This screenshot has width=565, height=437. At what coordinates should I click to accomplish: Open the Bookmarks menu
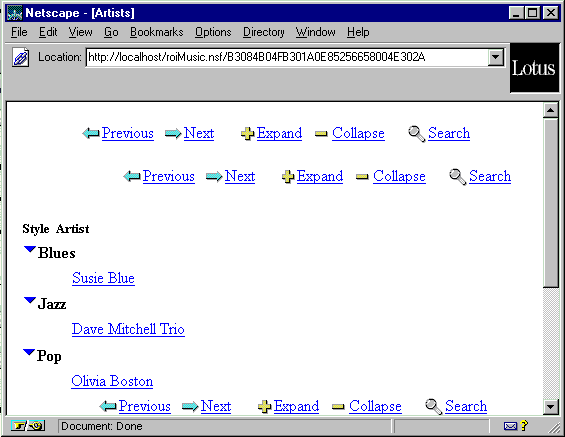(x=156, y=32)
